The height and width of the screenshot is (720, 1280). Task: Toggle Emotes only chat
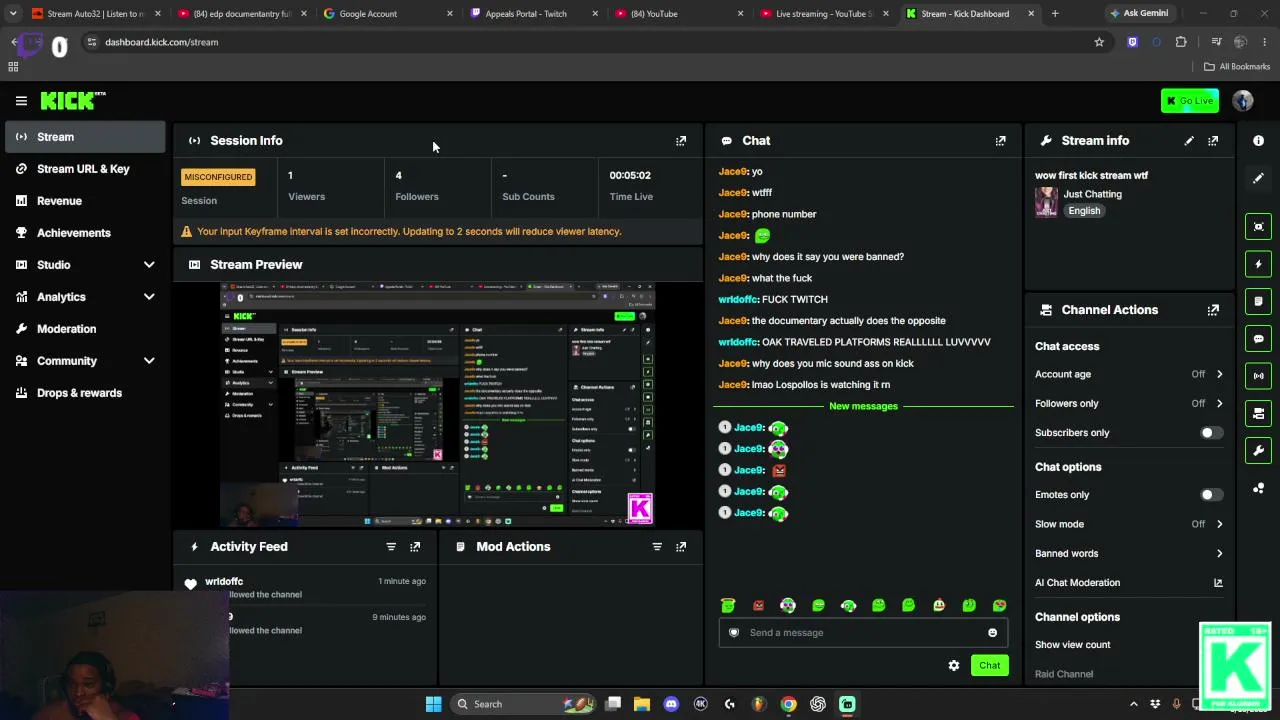click(x=1211, y=495)
